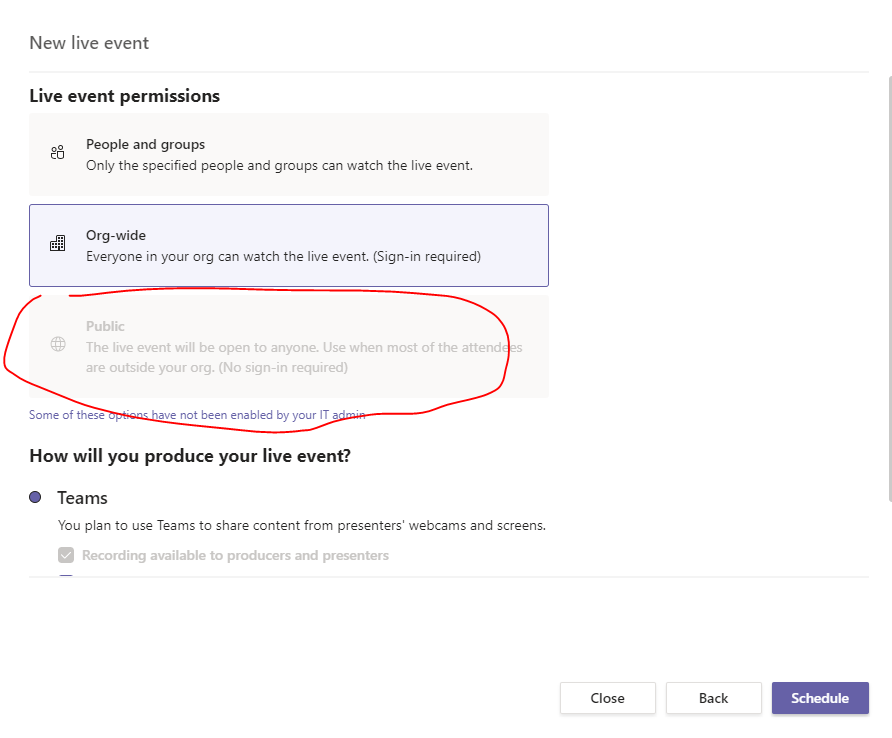Click the building icon beside Org-wide
892x738 pixels.
[57, 243]
